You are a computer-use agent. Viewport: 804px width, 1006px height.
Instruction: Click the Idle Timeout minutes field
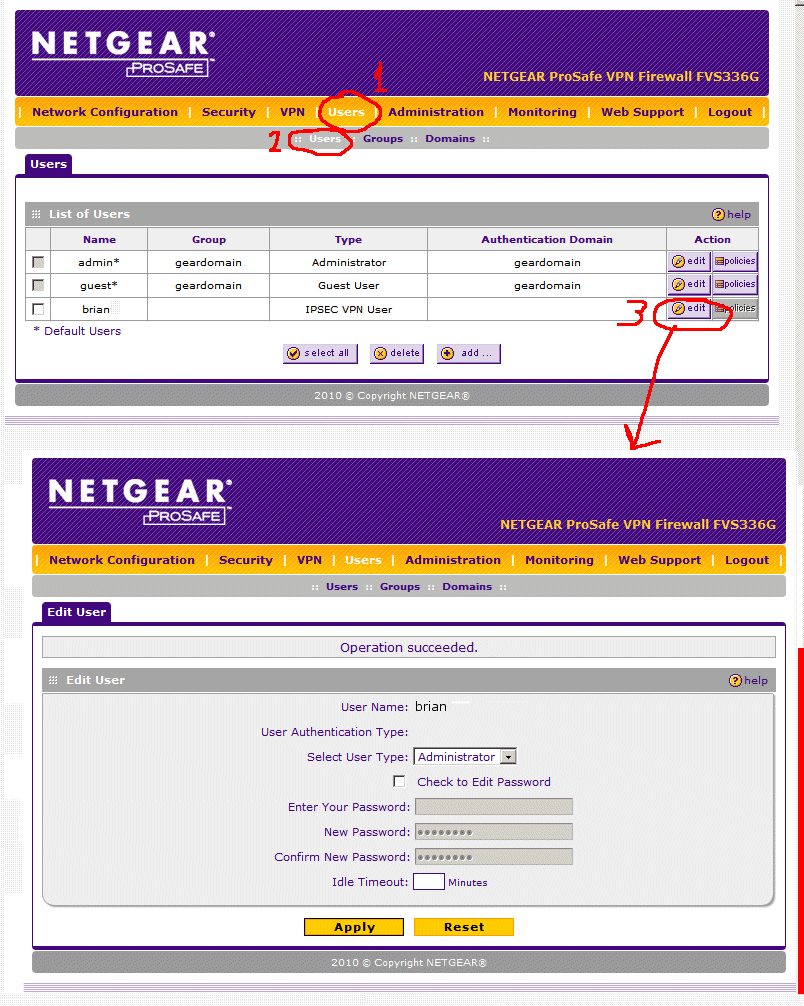tap(429, 882)
